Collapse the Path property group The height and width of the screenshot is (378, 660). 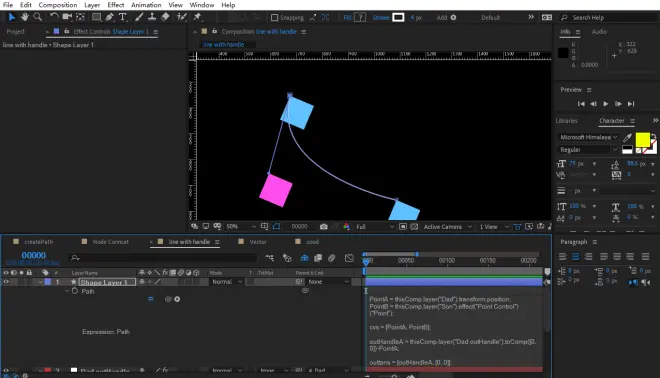point(67,291)
